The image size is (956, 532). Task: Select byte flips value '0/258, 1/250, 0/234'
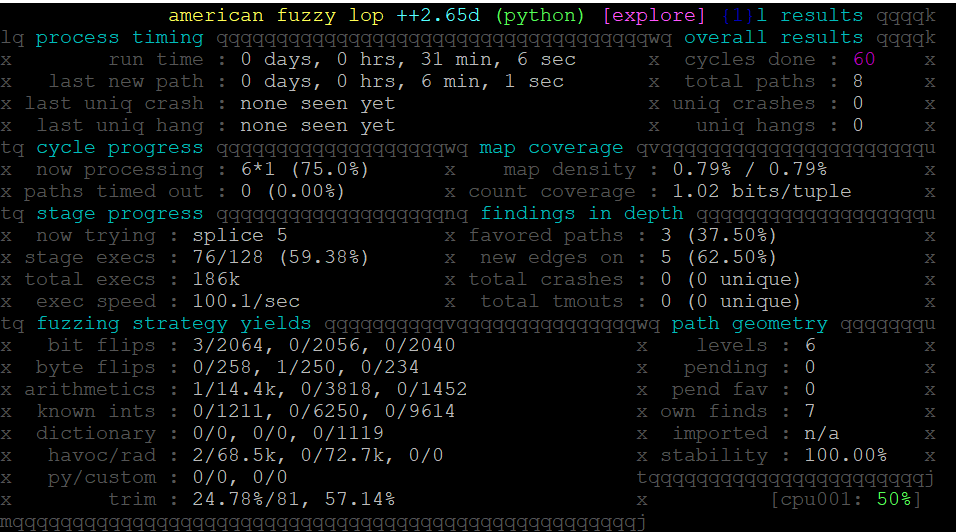[x=305, y=367]
